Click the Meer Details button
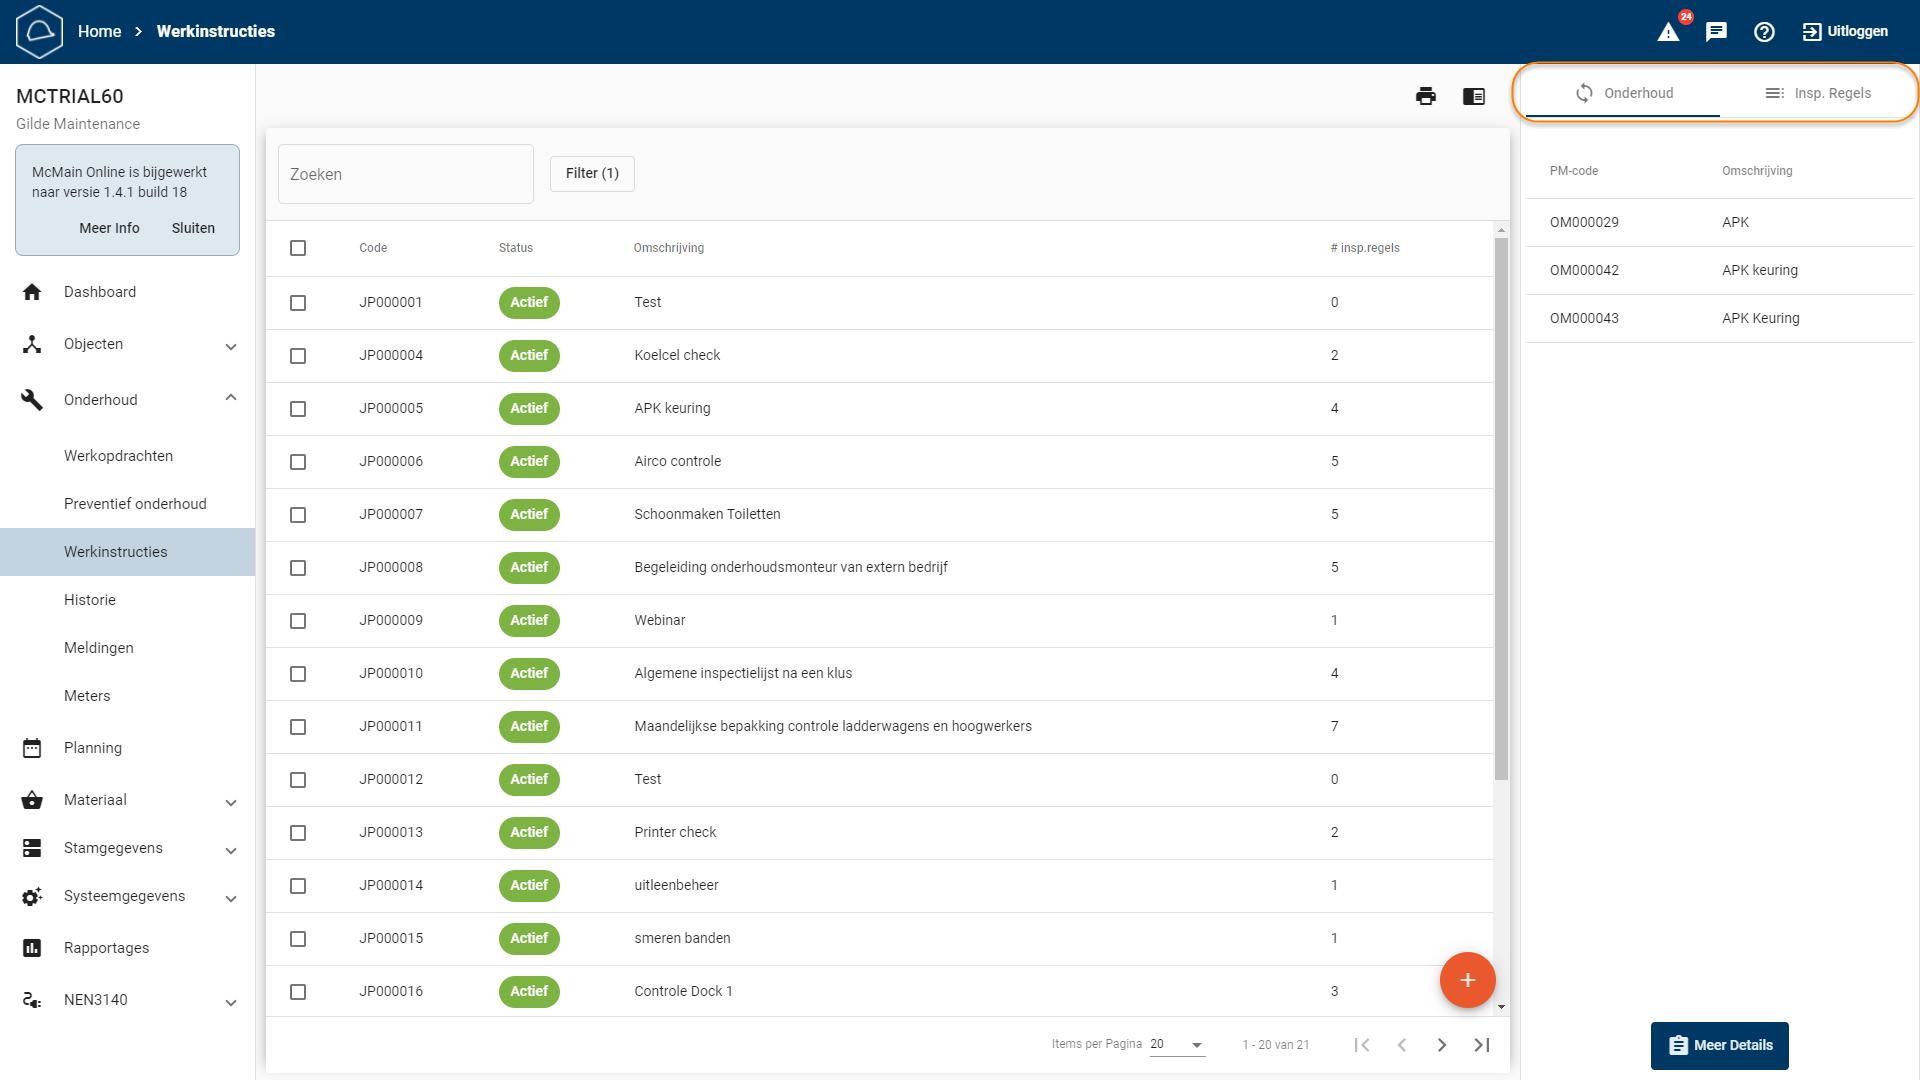The image size is (1920, 1080). coord(1719,1045)
